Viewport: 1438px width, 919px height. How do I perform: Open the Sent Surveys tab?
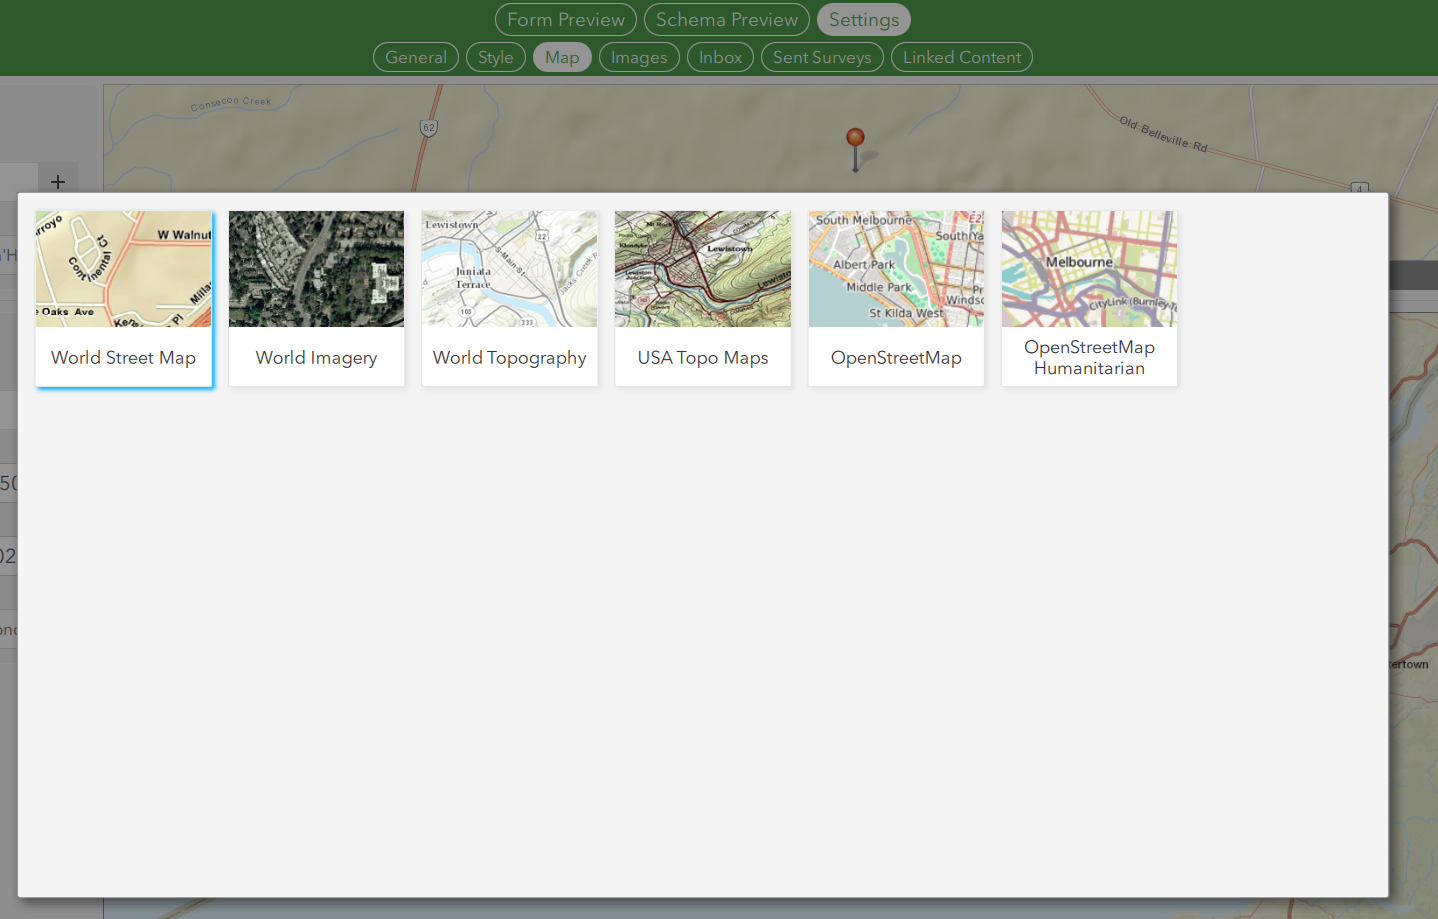tap(821, 57)
